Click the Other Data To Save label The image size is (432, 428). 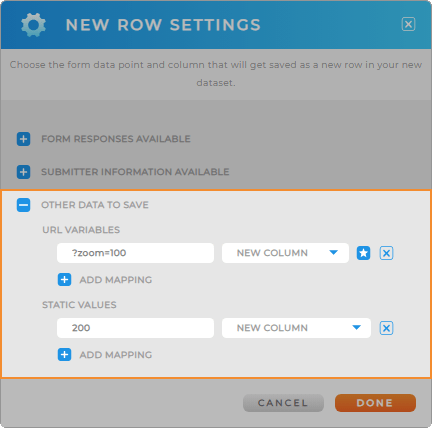coord(95,205)
